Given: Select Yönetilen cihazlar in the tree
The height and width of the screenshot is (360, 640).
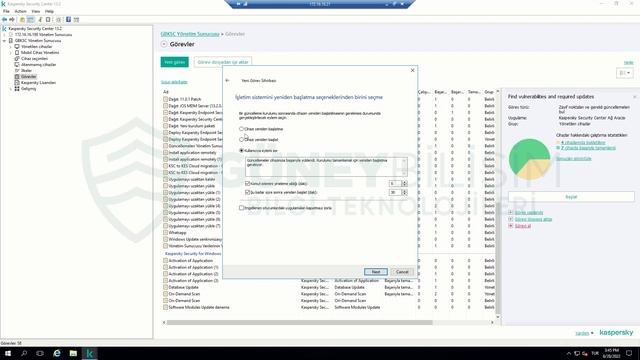Looking at the screenshot, I should (x=36, y=47).
